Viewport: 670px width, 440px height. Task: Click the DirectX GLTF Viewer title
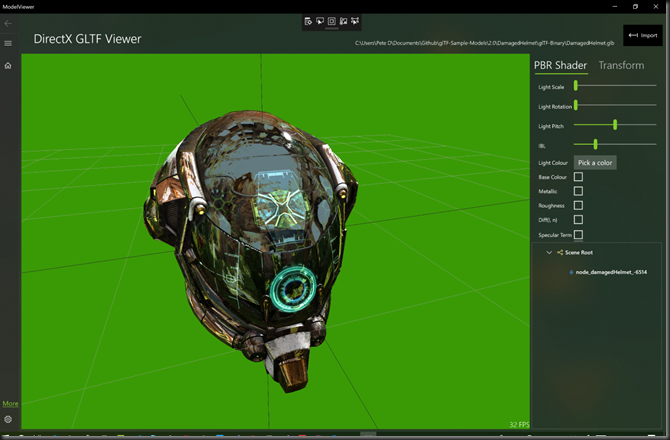coord(88,39)
